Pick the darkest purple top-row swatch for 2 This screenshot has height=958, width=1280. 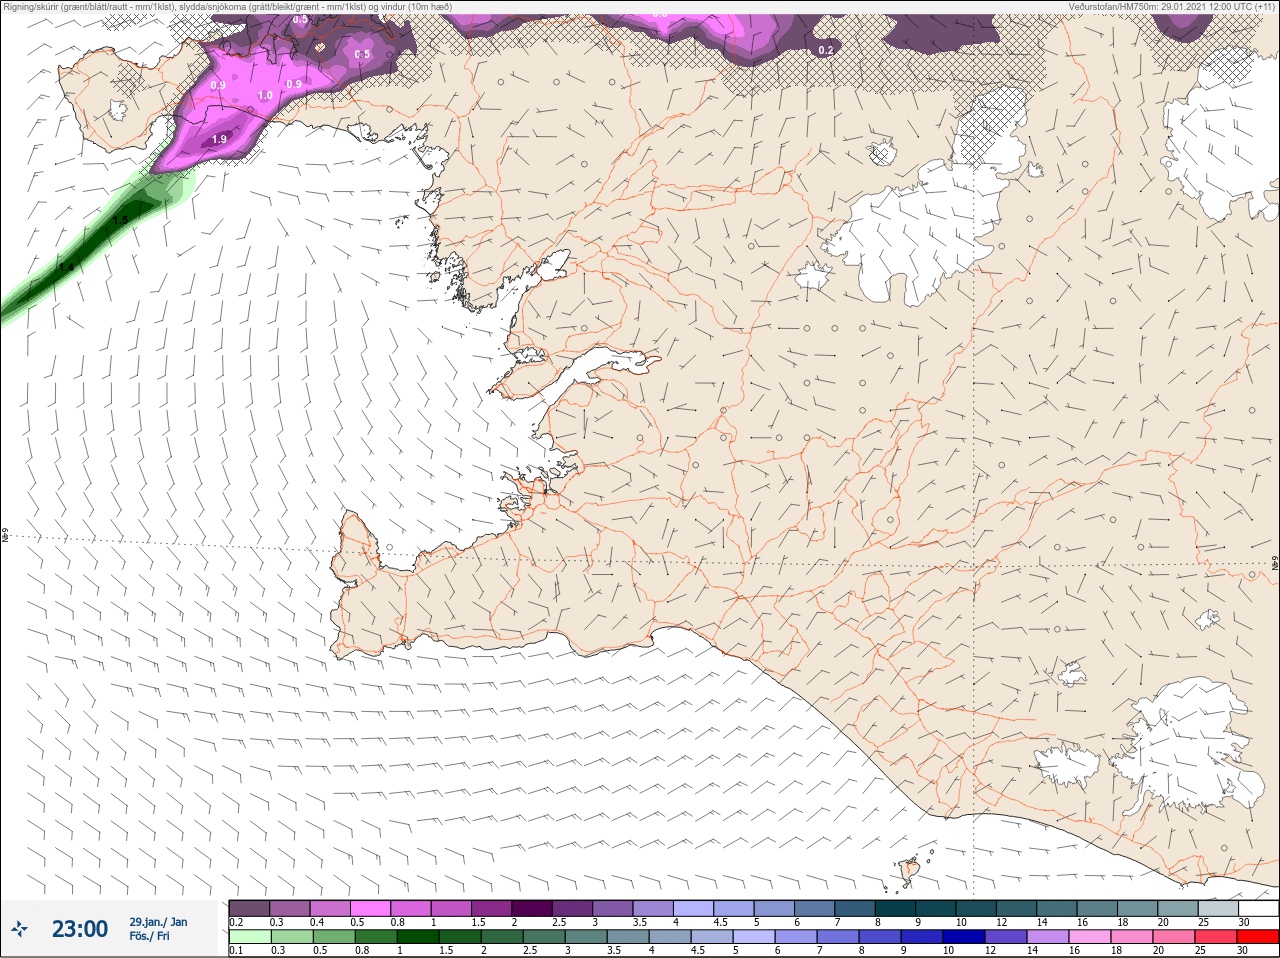coord(532,908)
